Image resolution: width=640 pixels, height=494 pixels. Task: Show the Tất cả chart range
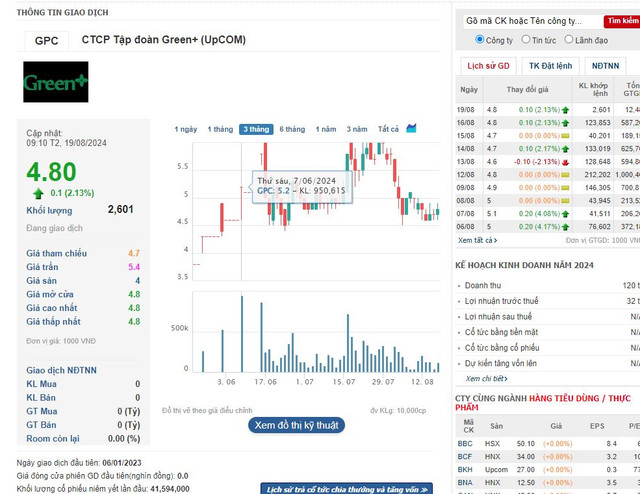click(388, 129)
